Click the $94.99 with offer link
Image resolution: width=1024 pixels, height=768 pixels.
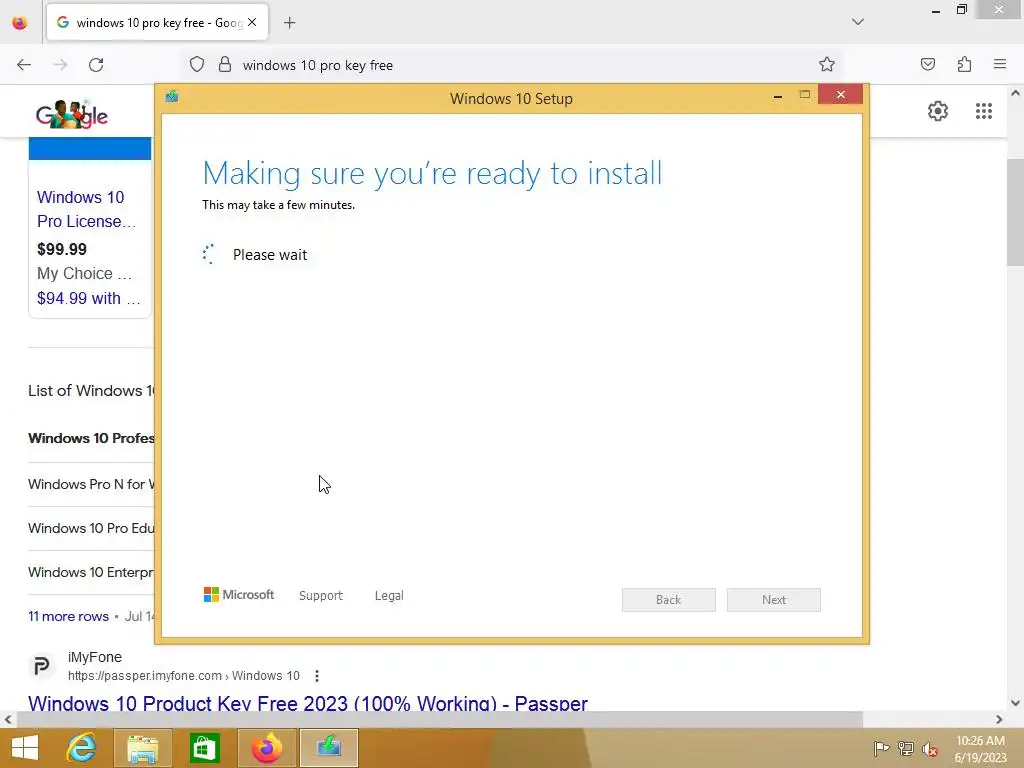click(x=88, y=298)
